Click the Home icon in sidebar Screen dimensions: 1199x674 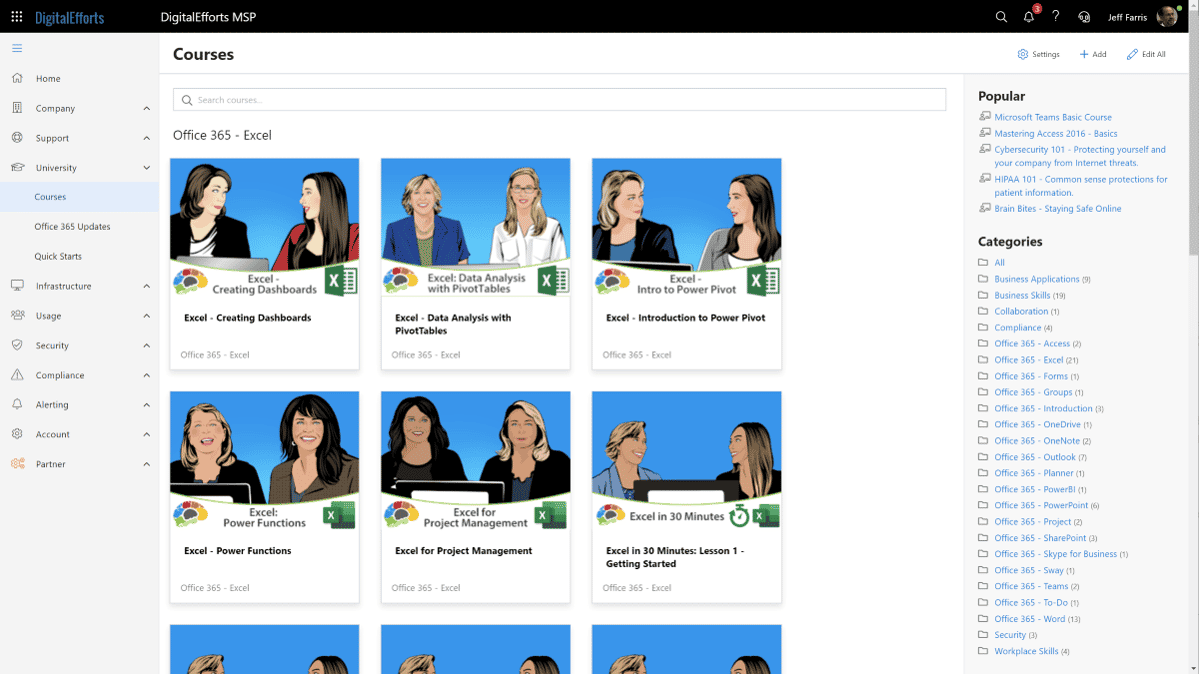pos(17,78)
